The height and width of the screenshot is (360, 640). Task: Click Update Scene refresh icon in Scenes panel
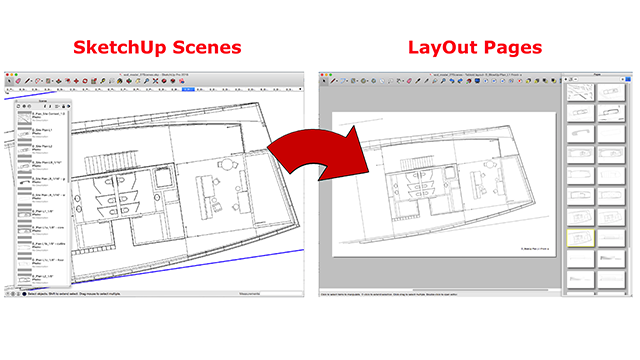pos(18,106)
